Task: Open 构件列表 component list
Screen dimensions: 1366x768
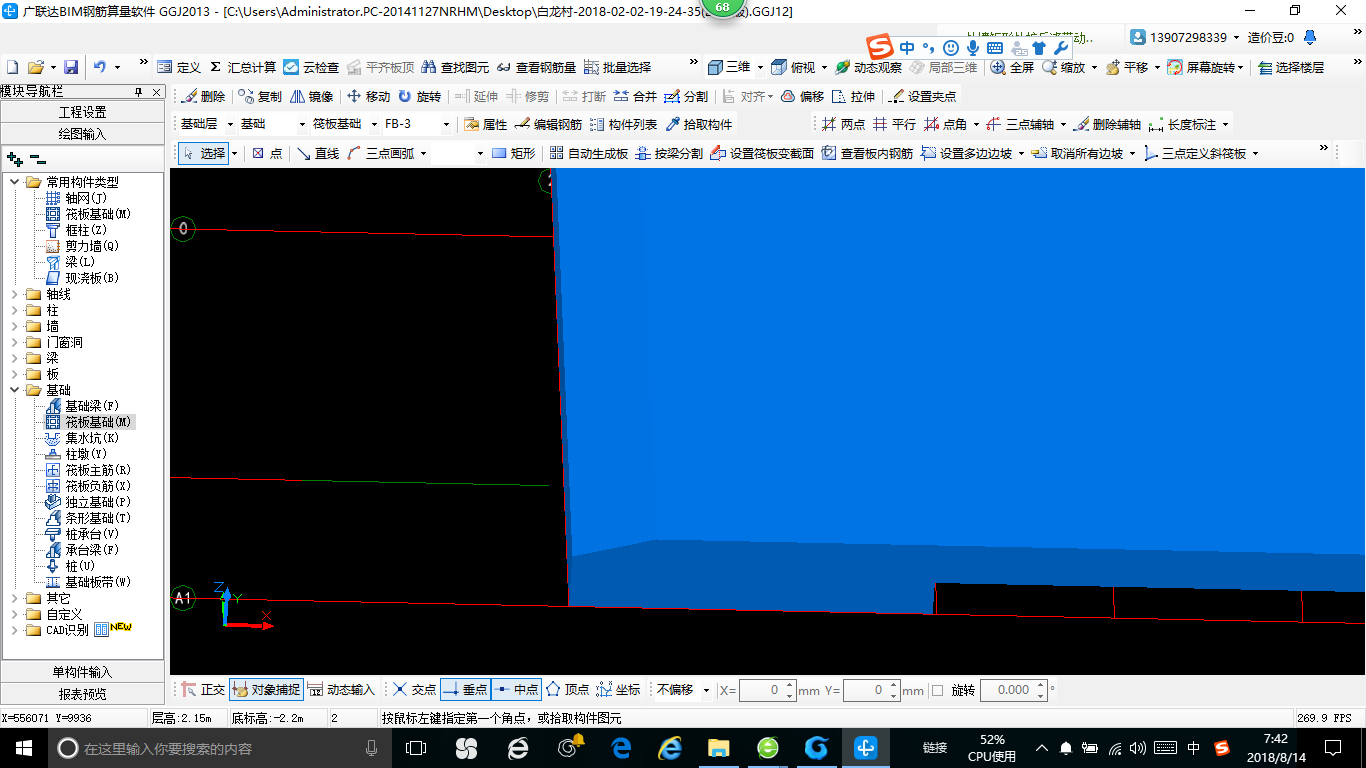Action: coord(624,125)
